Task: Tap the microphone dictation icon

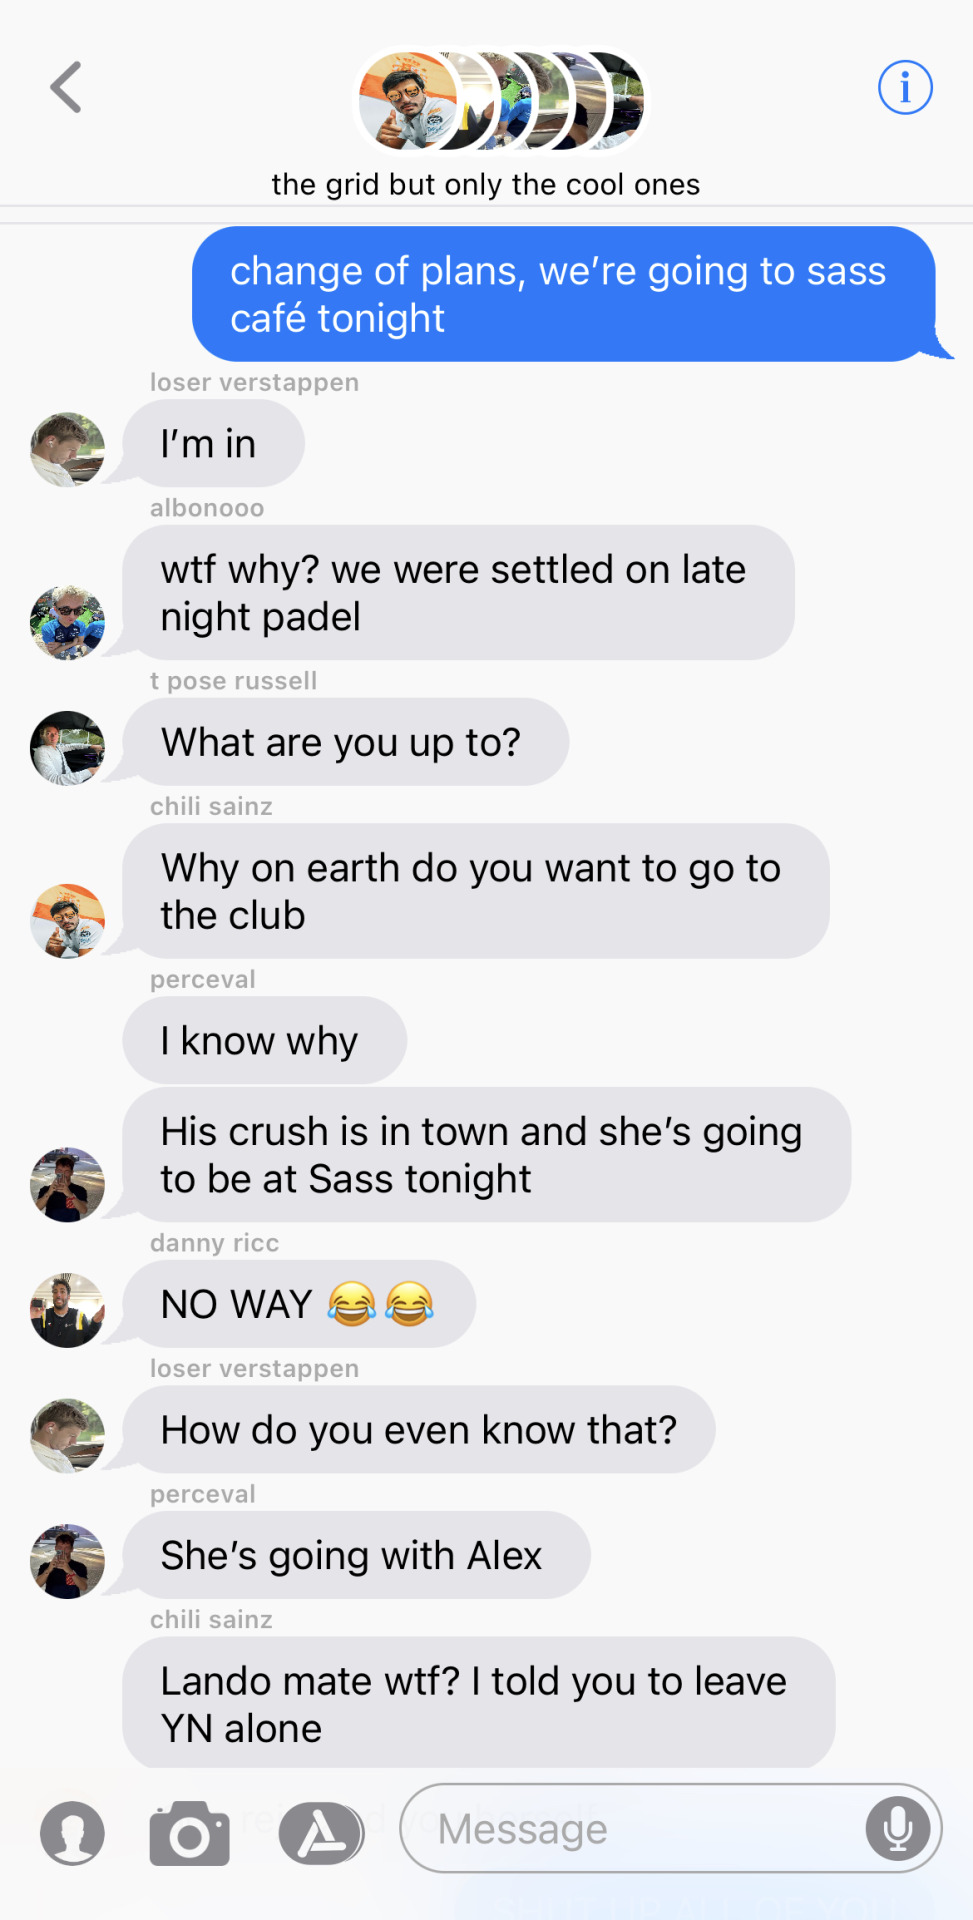Action: 898,1828
